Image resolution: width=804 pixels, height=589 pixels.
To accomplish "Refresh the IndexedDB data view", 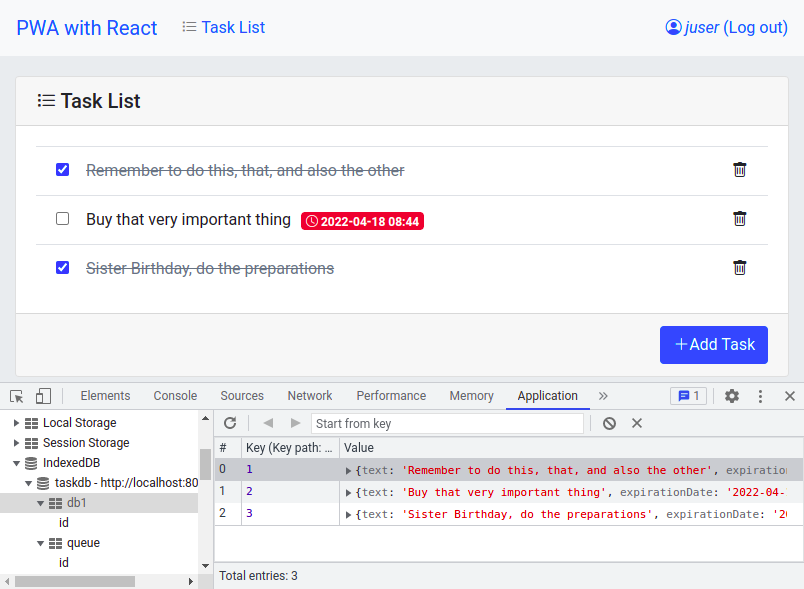I will point(230,422).
